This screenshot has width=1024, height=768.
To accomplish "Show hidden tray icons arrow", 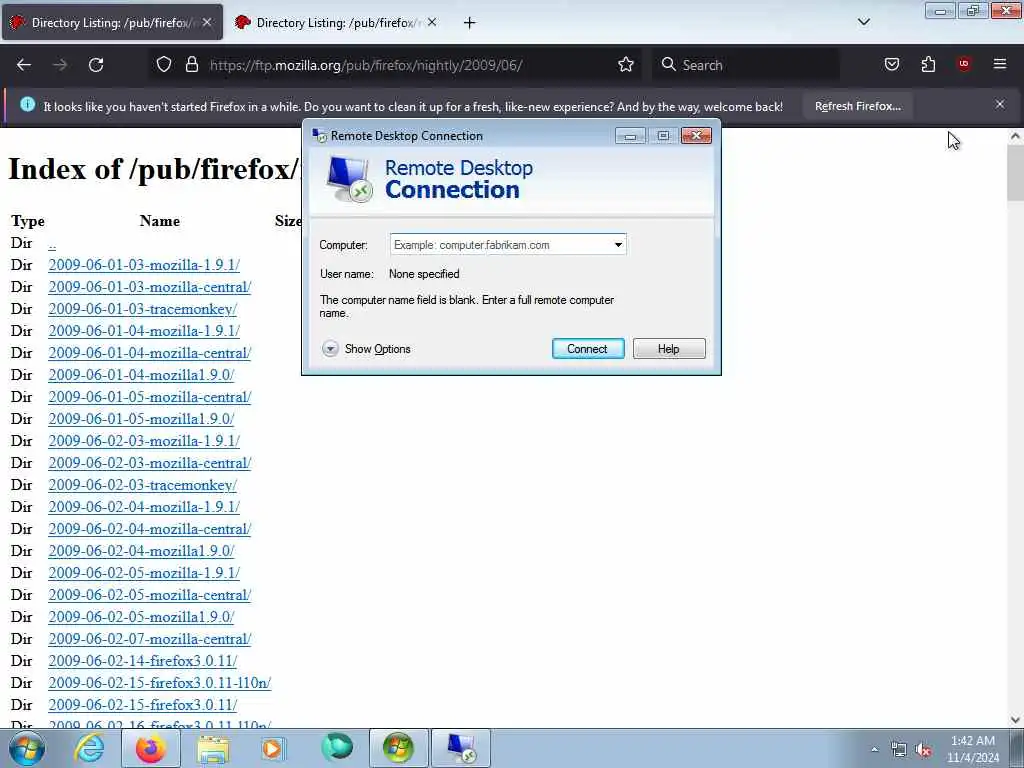I will click(874, 749).
